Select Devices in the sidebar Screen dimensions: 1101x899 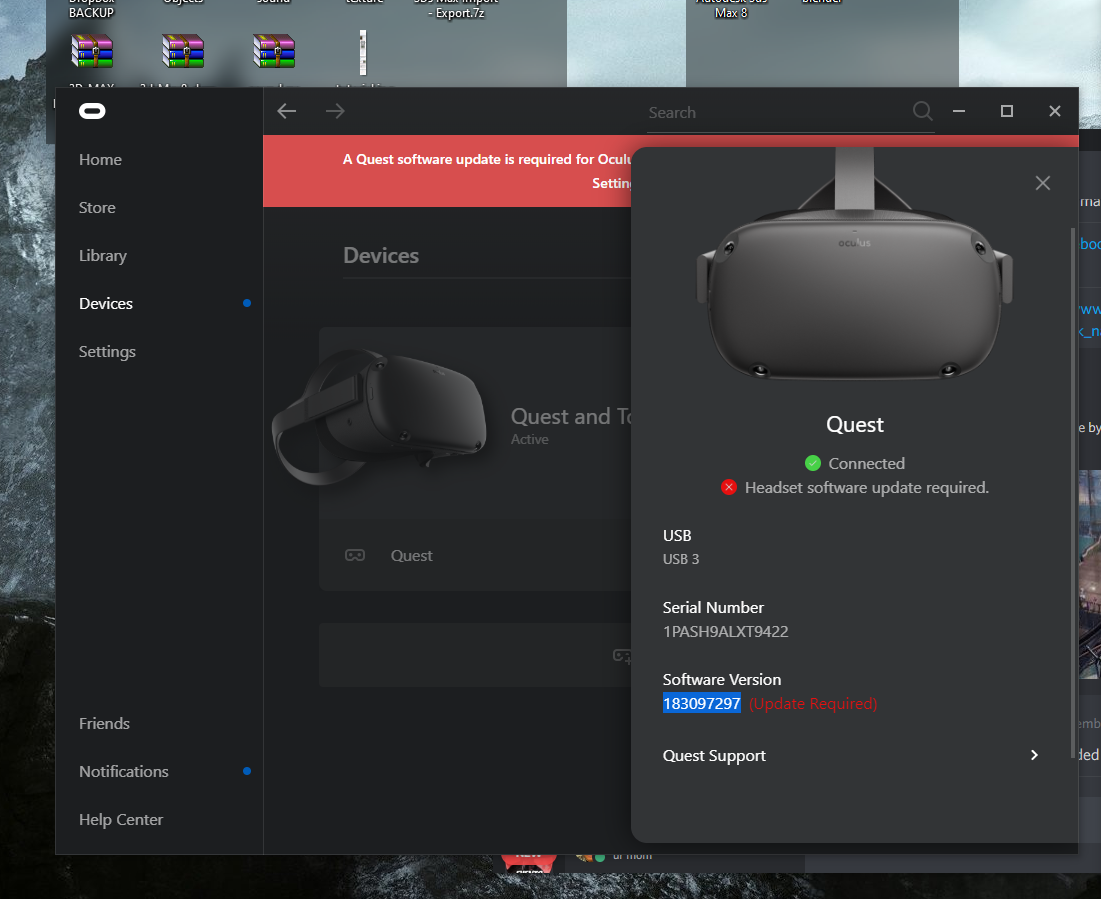106,303
